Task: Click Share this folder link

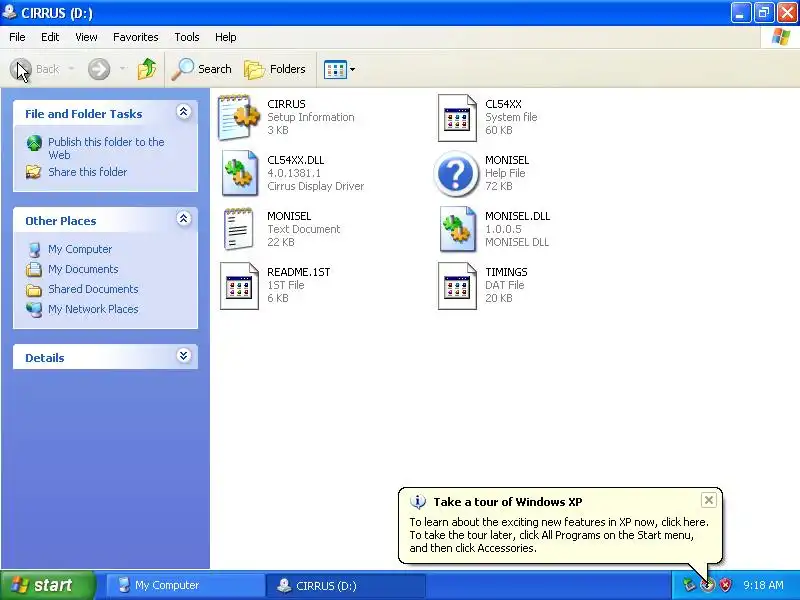Action: (88, 172)
